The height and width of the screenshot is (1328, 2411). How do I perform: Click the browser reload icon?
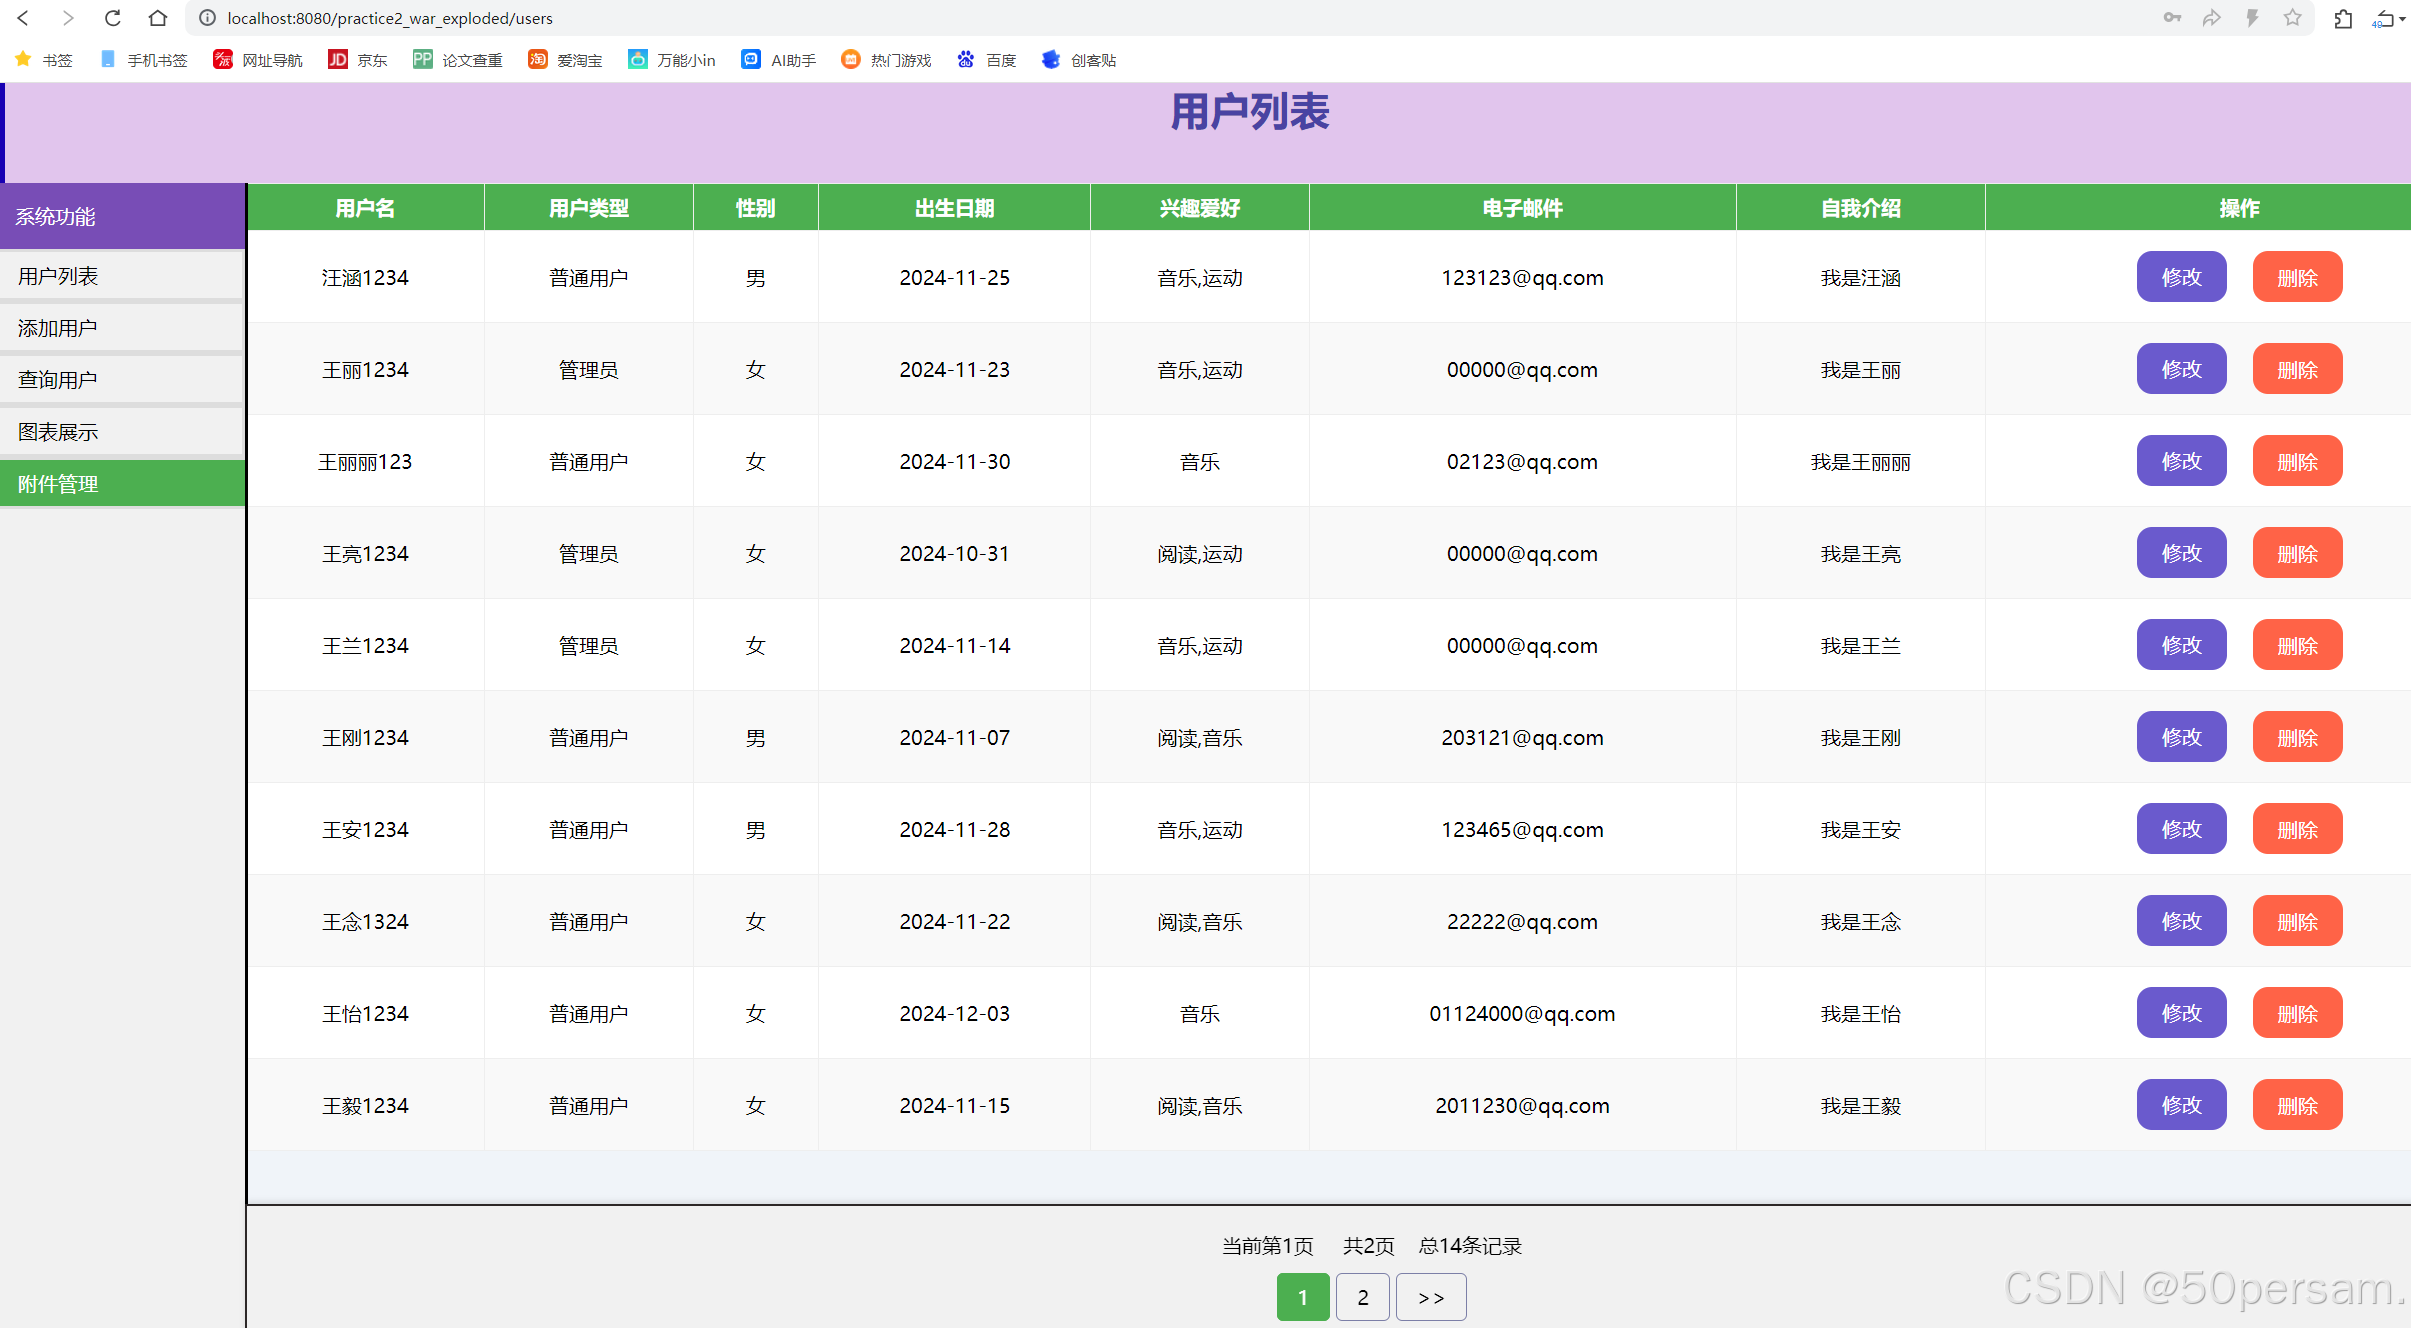(x=113, y=18)
